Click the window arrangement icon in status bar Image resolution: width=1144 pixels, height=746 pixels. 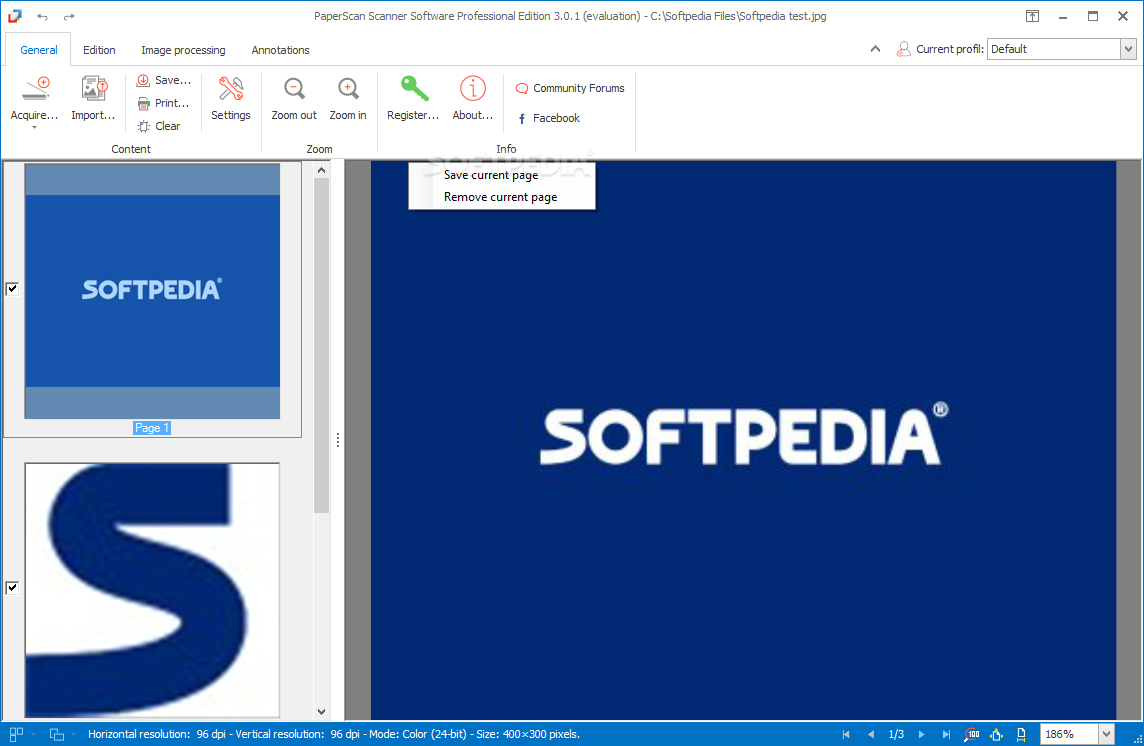tap(56, 734)
